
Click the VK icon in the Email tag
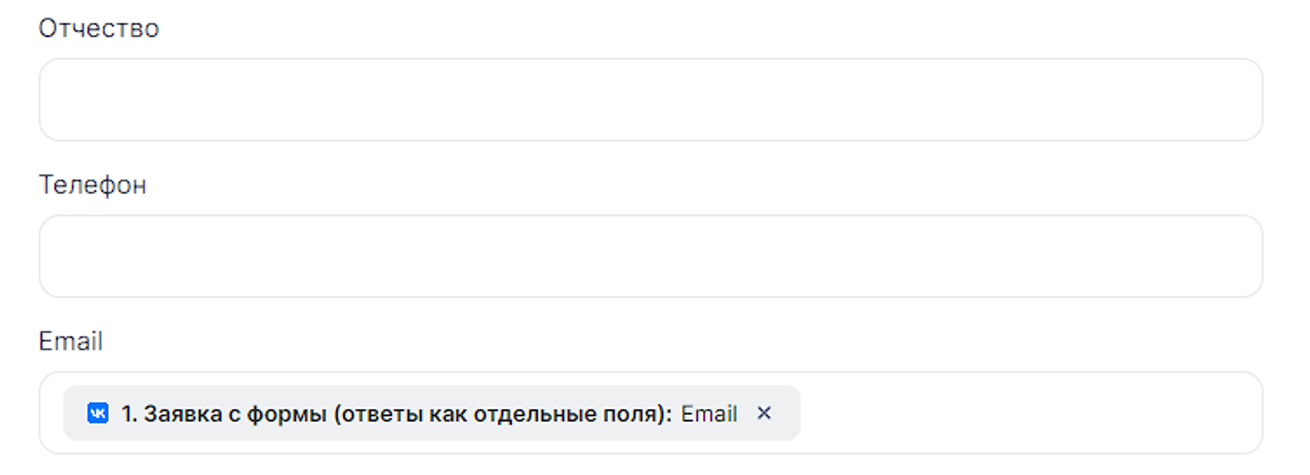coord(98,413)
